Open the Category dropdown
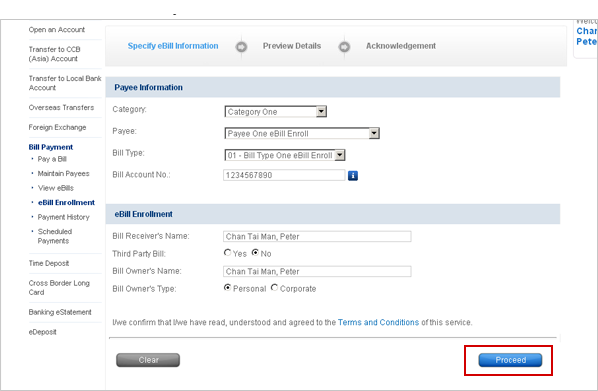 point(276,111)
